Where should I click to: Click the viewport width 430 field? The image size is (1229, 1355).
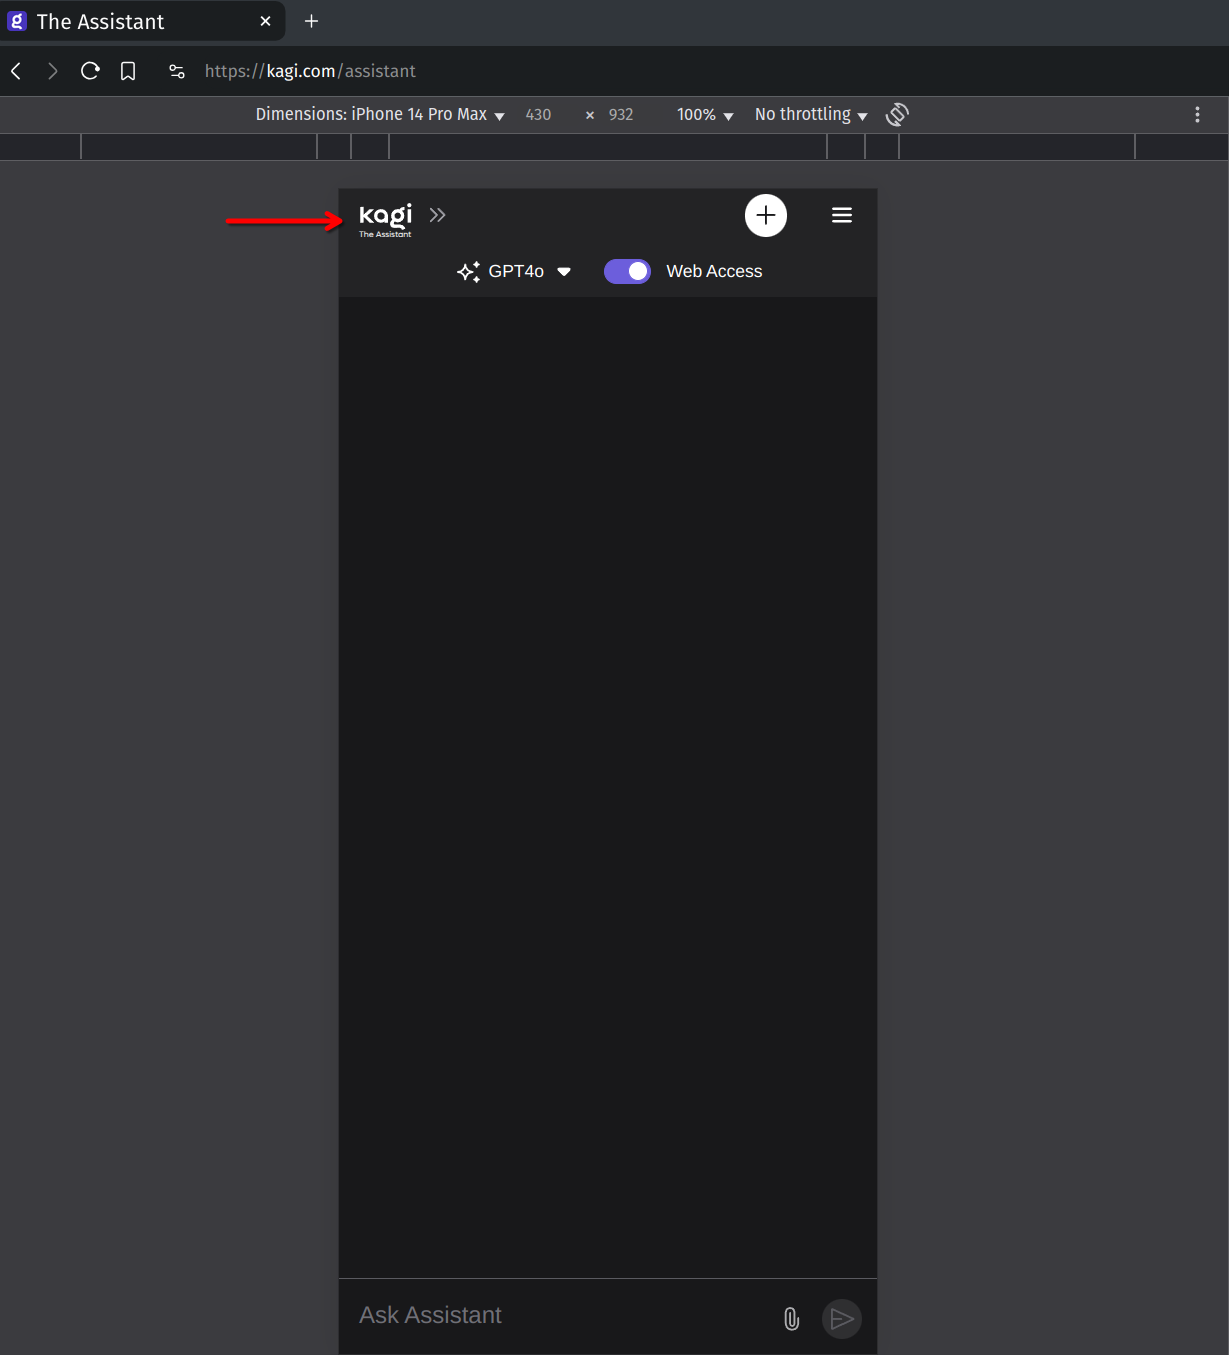tap(539, 115)
